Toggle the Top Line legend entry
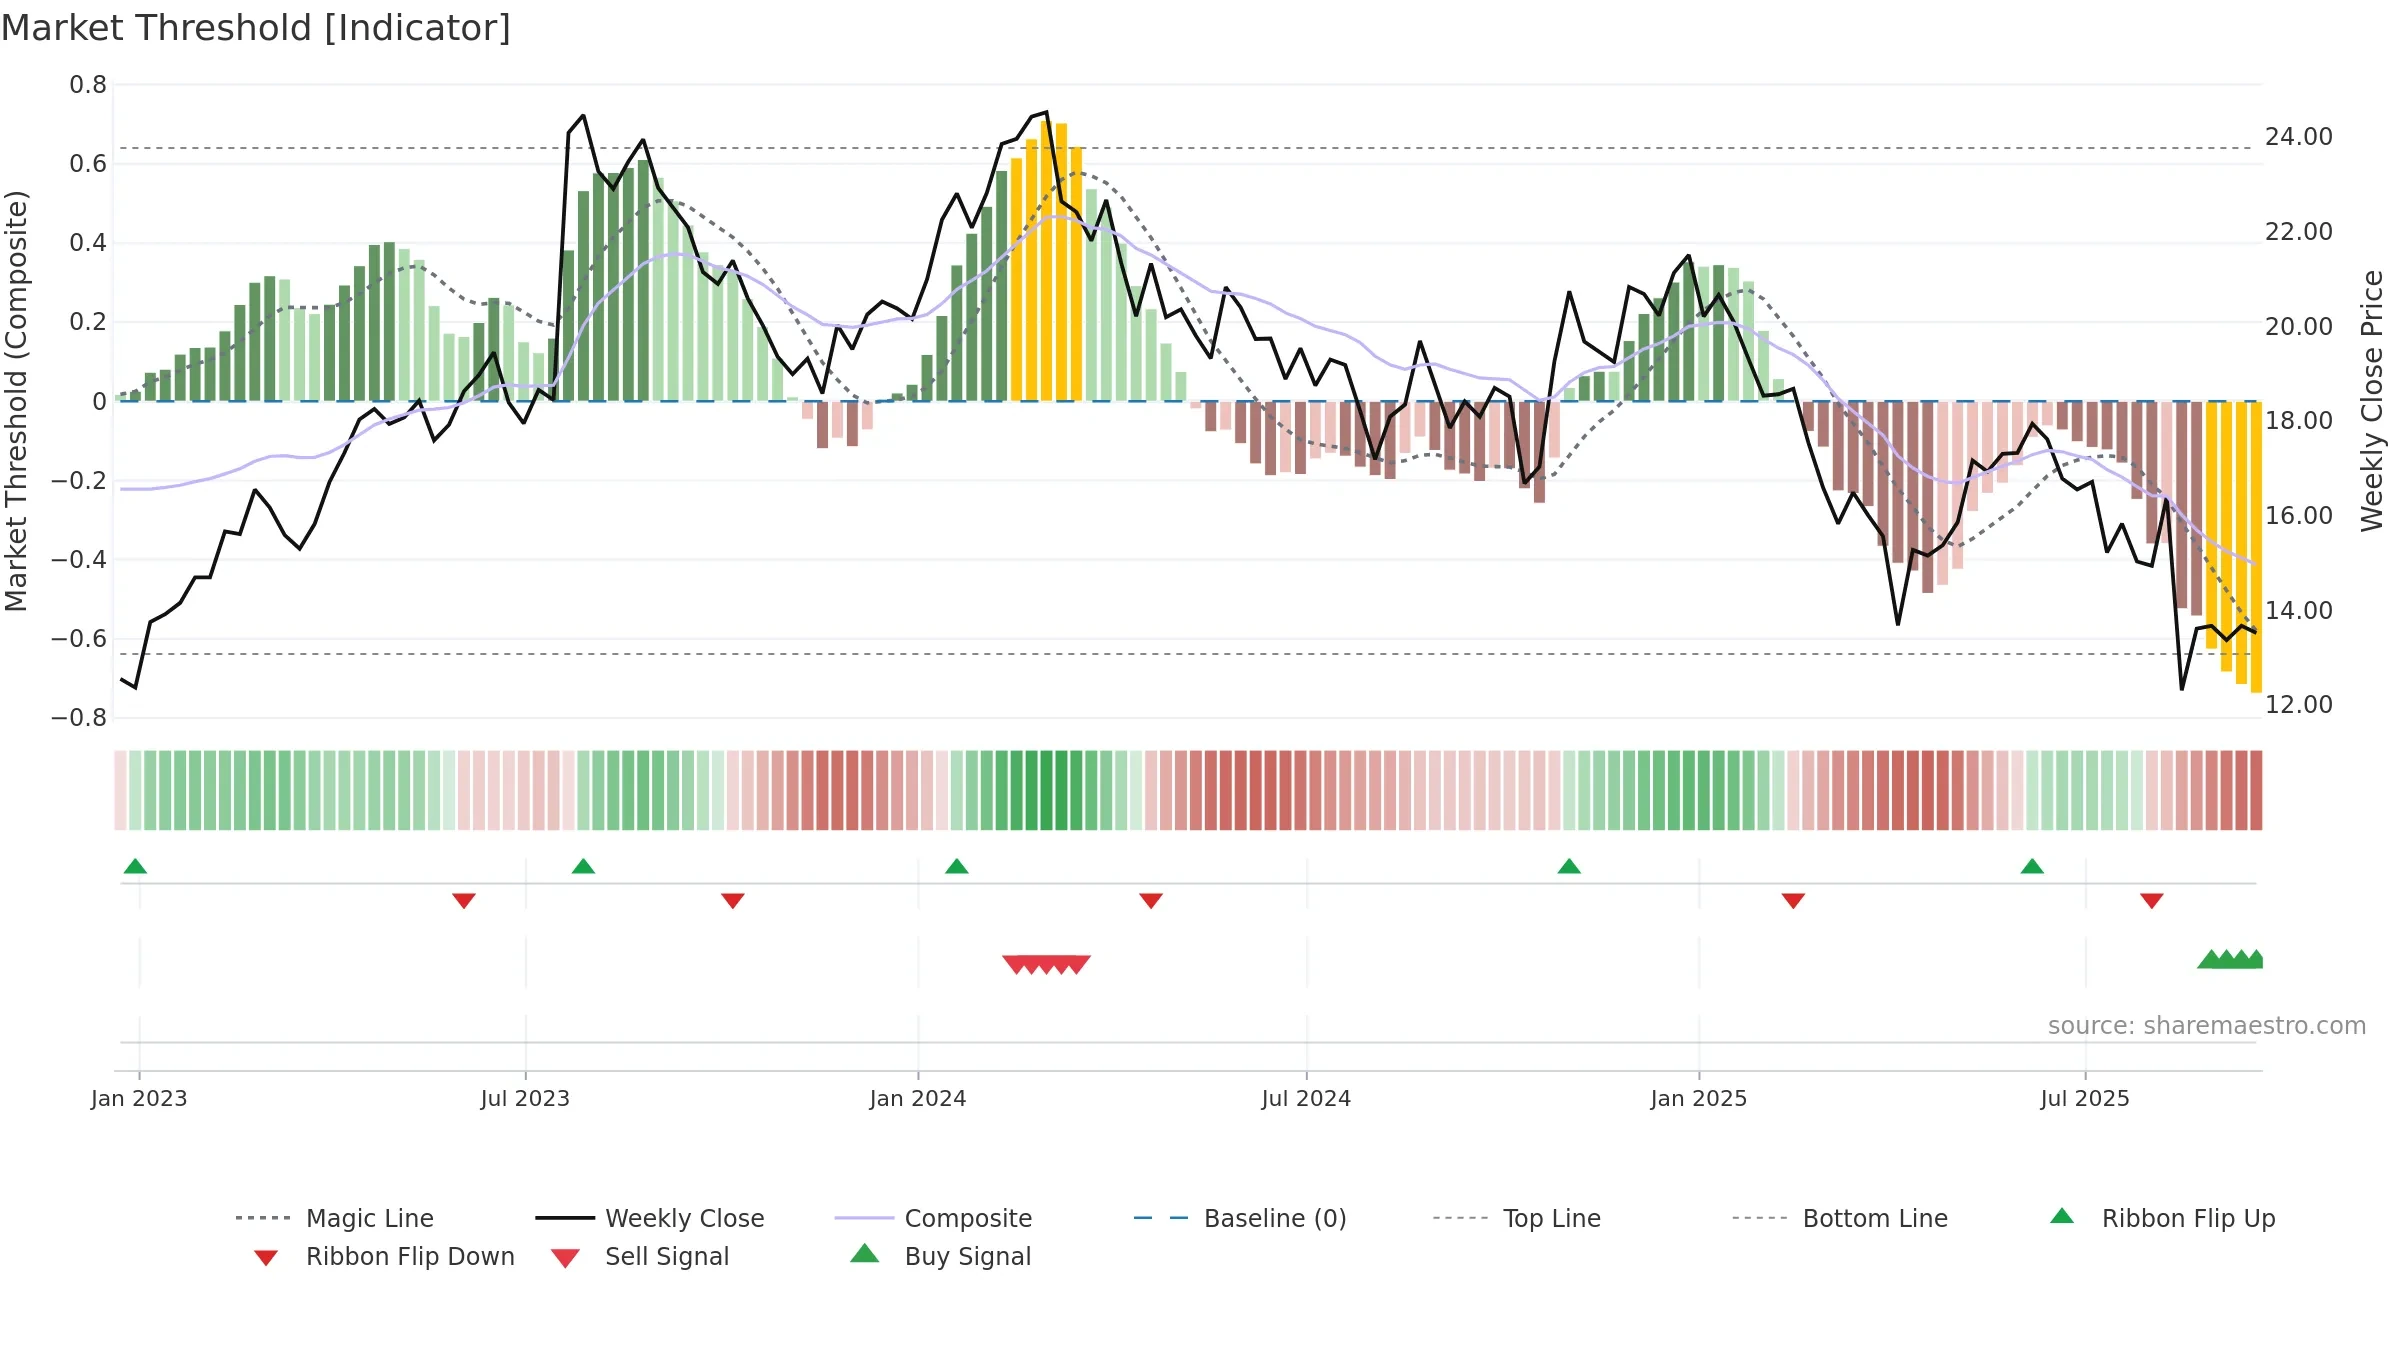This screenshot has height=1350, width=2400. (1516, 1218)
